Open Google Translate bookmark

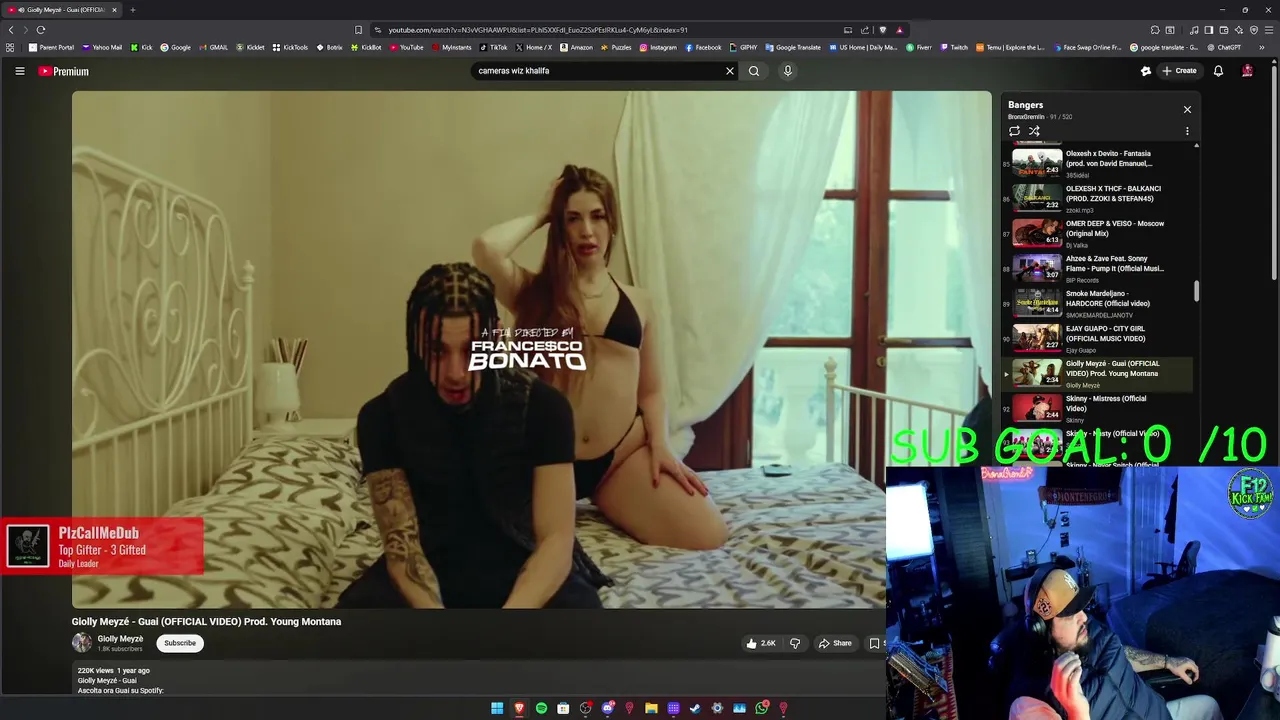tap(793, 47)
